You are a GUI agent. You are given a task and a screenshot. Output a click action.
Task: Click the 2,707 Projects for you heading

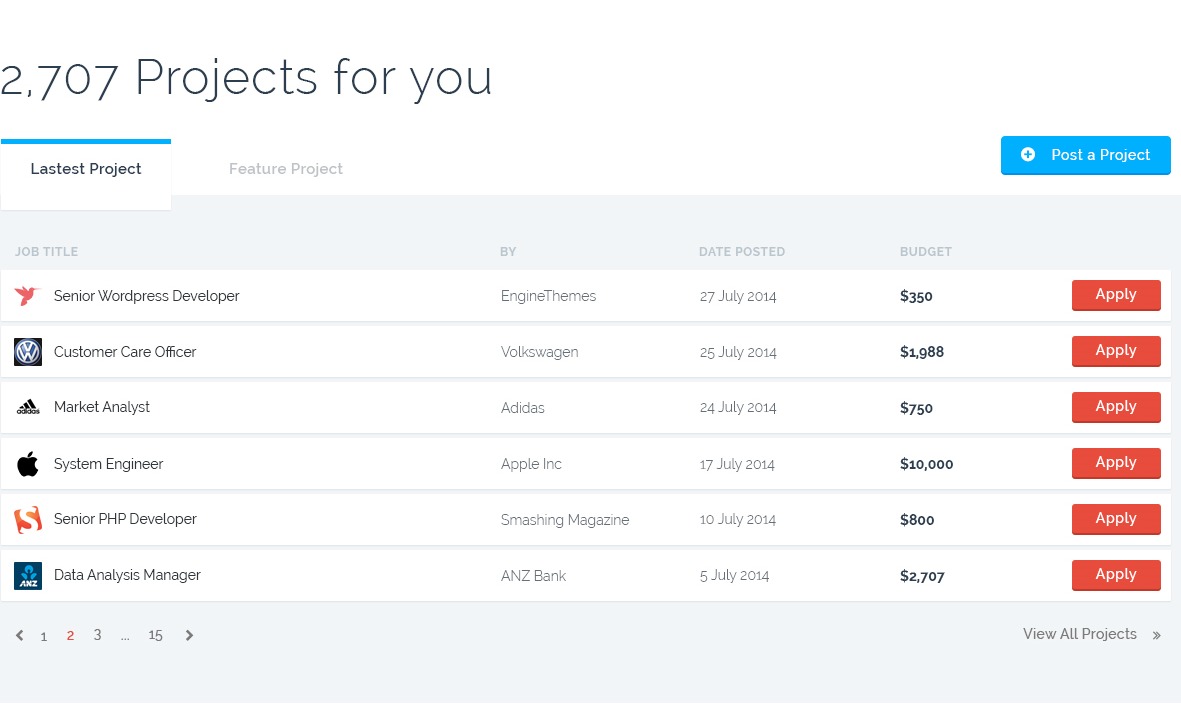246,78
